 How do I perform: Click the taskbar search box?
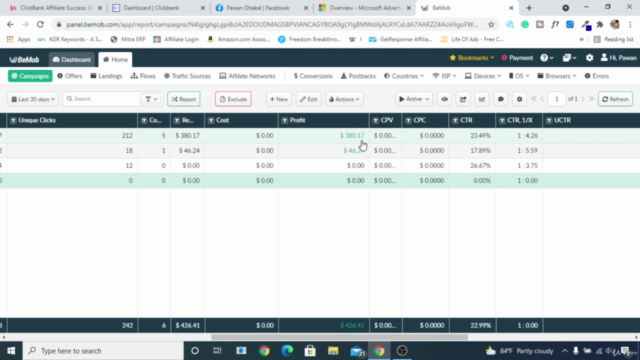coord(103,351)
